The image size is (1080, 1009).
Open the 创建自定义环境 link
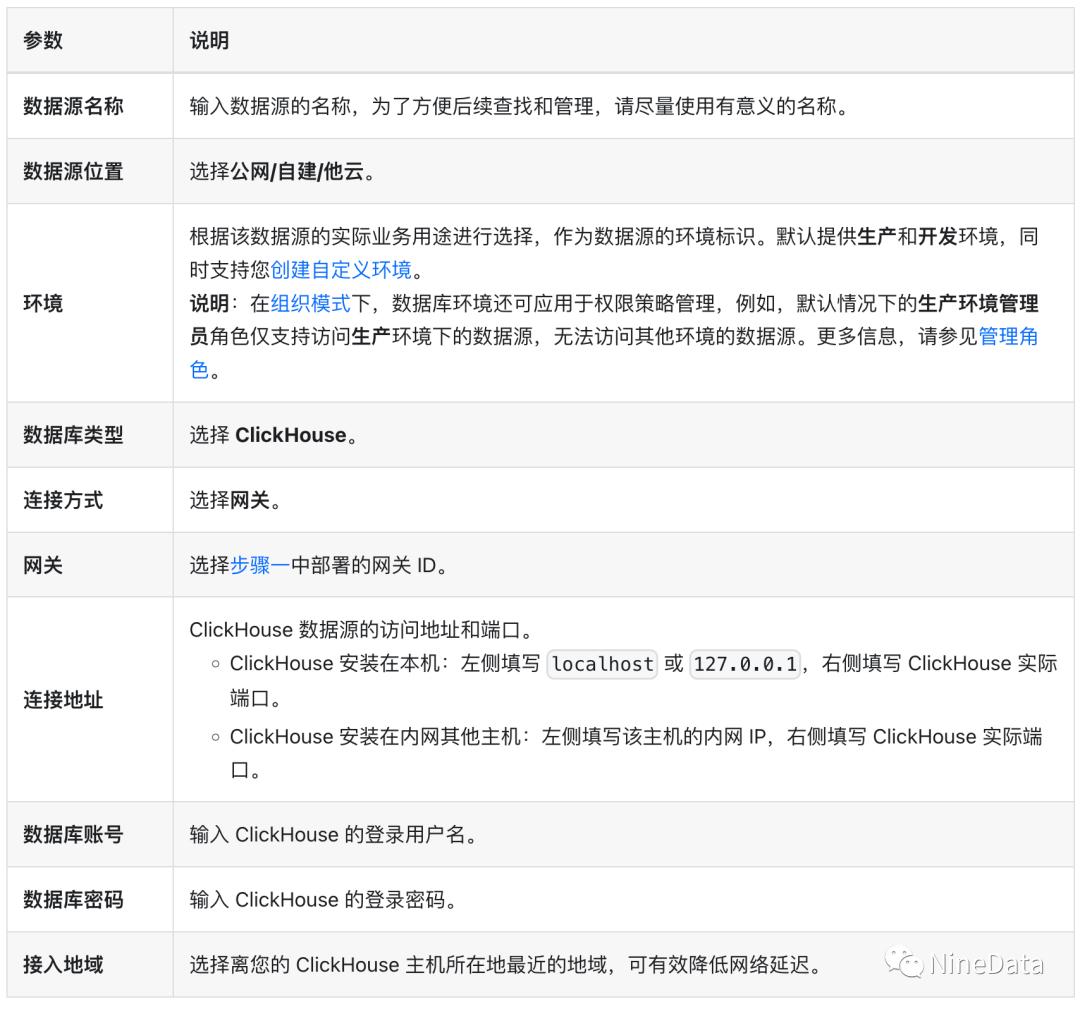341,270
